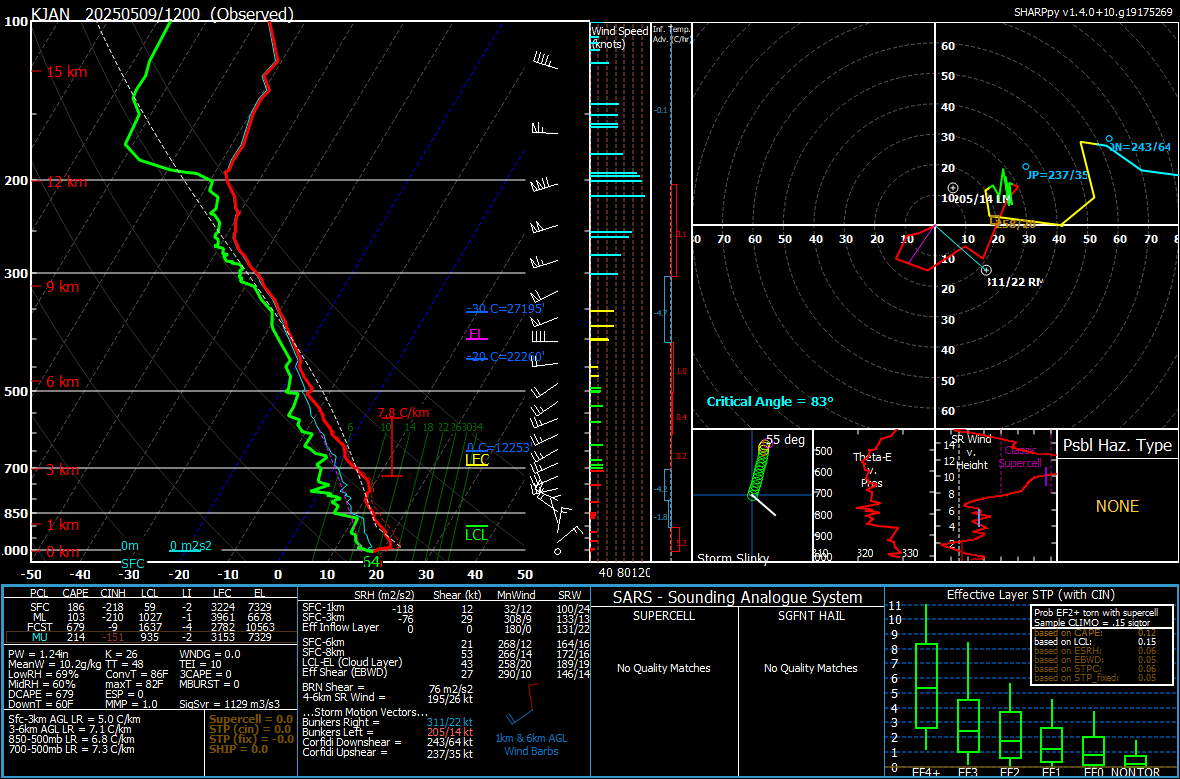Select the ML parcel row

pos(150,616)
